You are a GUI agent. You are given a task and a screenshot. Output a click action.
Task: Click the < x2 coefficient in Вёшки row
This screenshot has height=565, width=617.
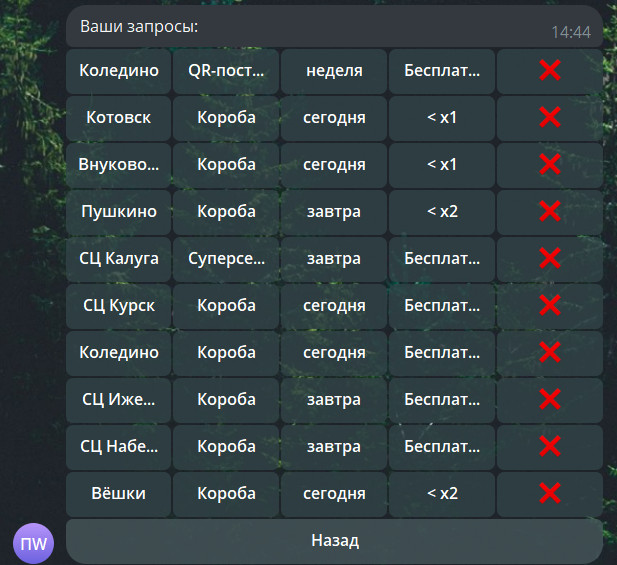[x=441, y=493]
